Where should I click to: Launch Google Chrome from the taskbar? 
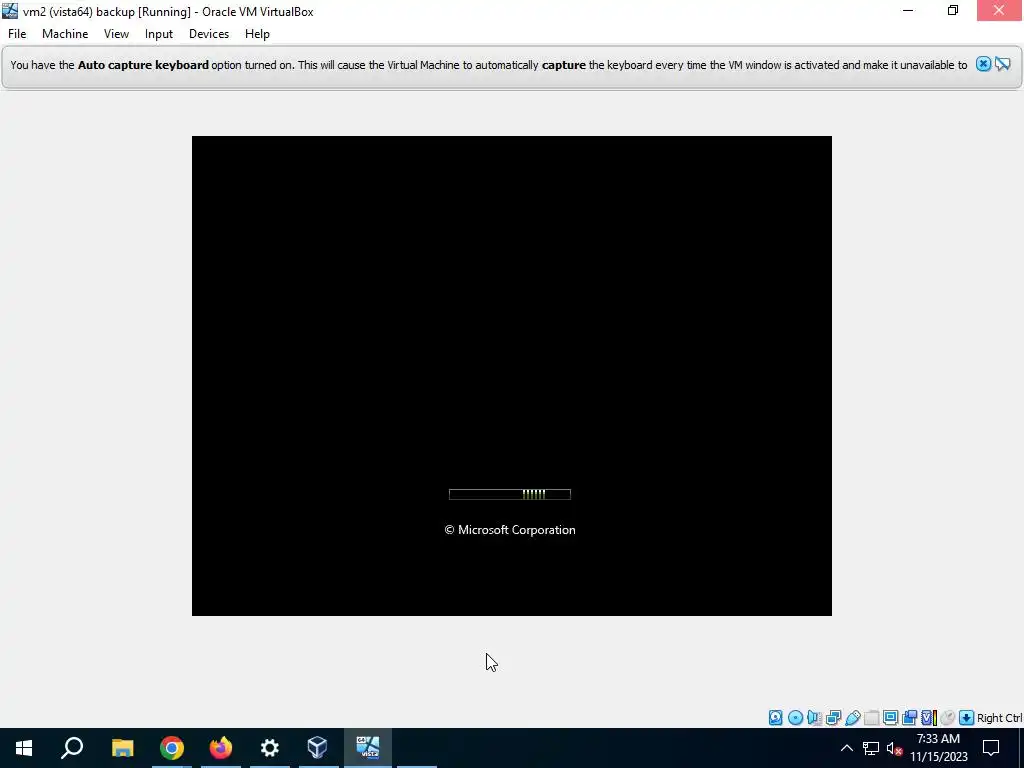tap(172, 748)
